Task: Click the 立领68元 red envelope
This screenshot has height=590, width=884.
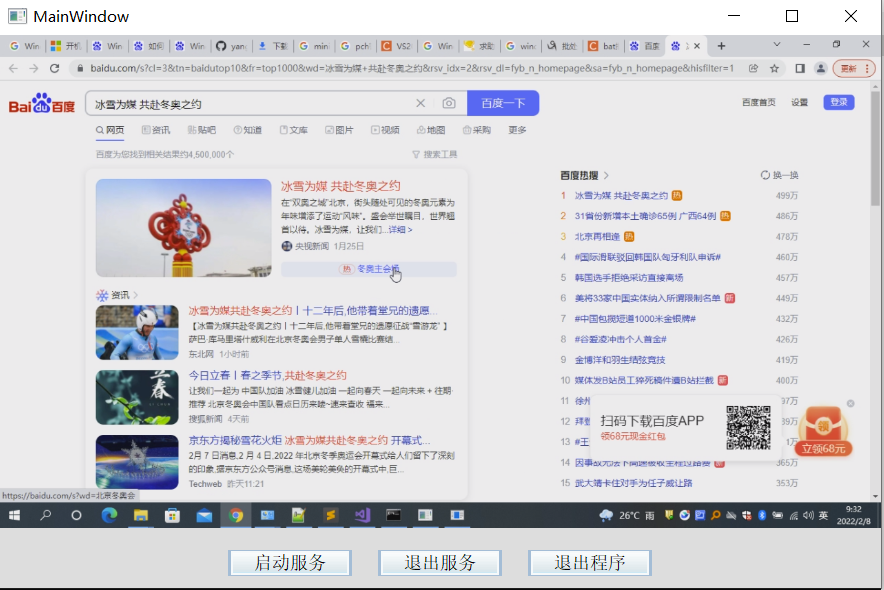Action: pos(824,432)
